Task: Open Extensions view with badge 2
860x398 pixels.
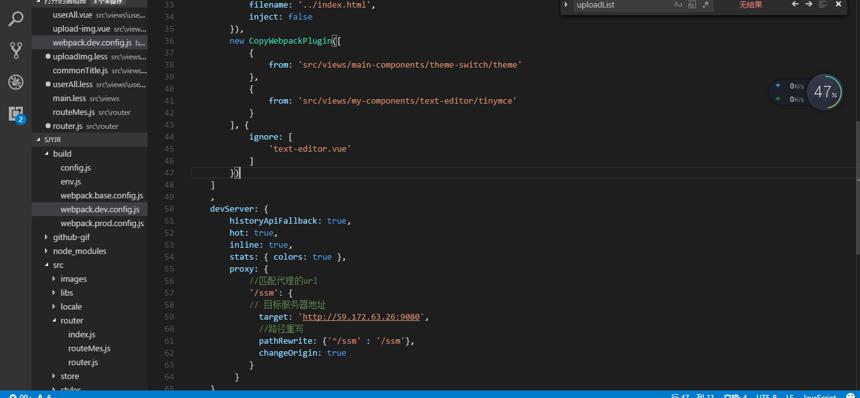Action: [16, 114]
